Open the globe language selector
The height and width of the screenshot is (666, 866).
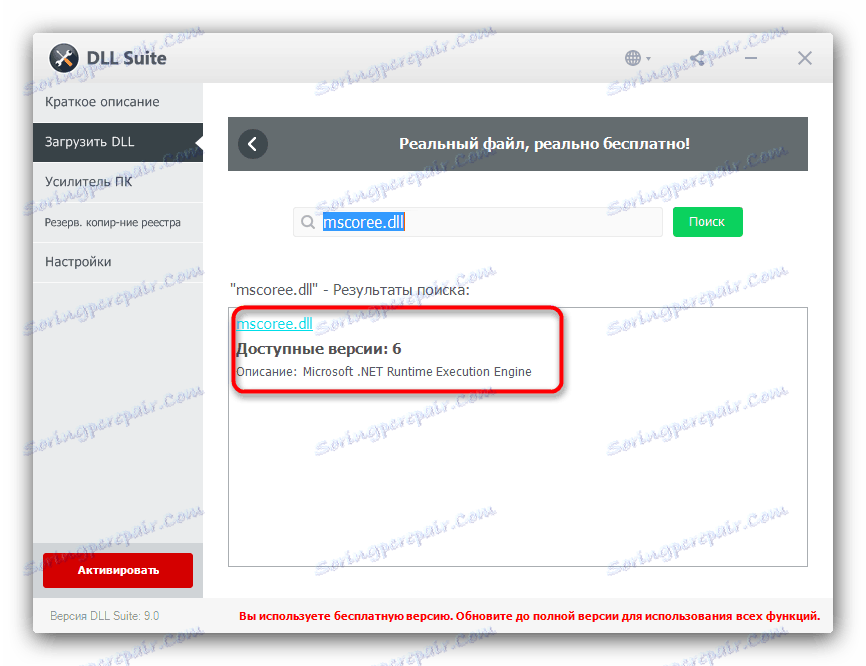pos(637,58)
